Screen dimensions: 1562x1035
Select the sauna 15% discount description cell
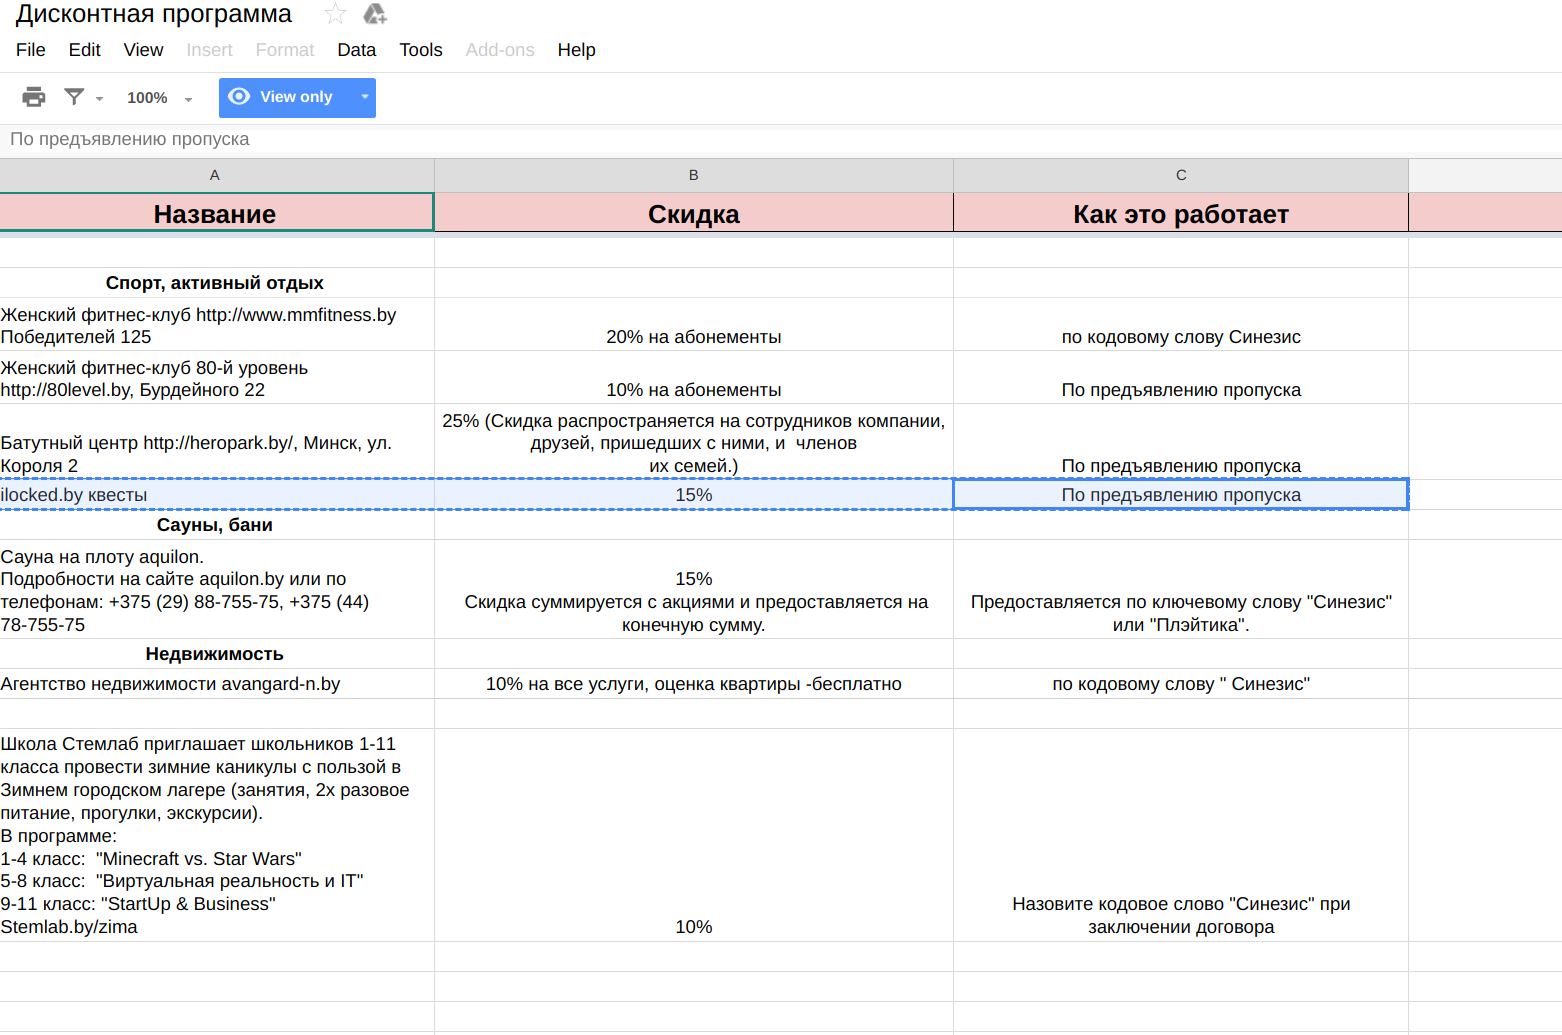point(694,590)
